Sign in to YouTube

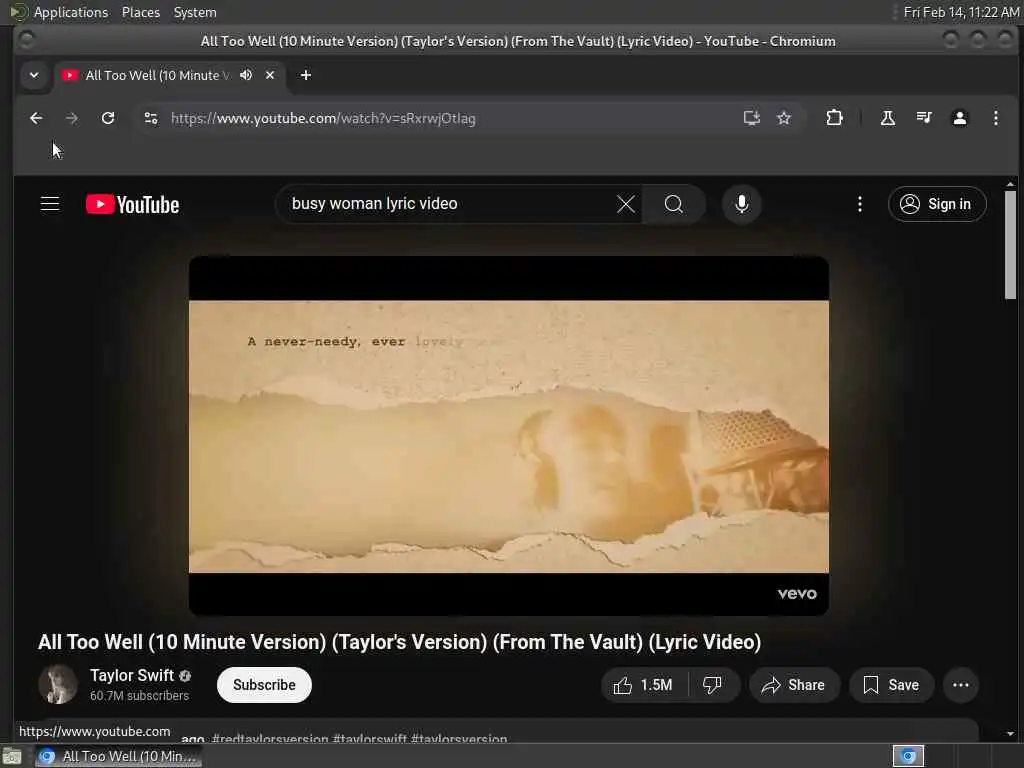pyautogui.click(x=937, y=204)
